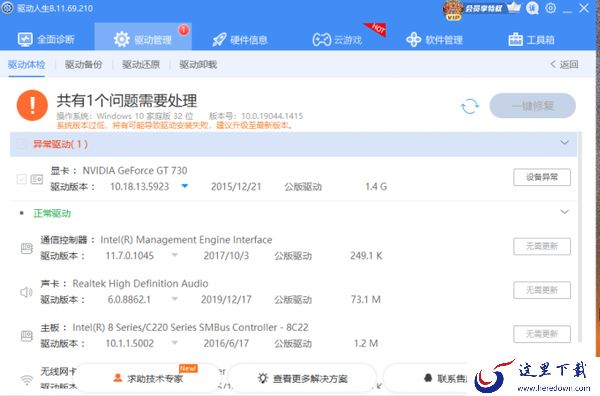Click the text NVIDIA GeForce GT 730
Screen dimensions: 600x396
pos(135,171)
